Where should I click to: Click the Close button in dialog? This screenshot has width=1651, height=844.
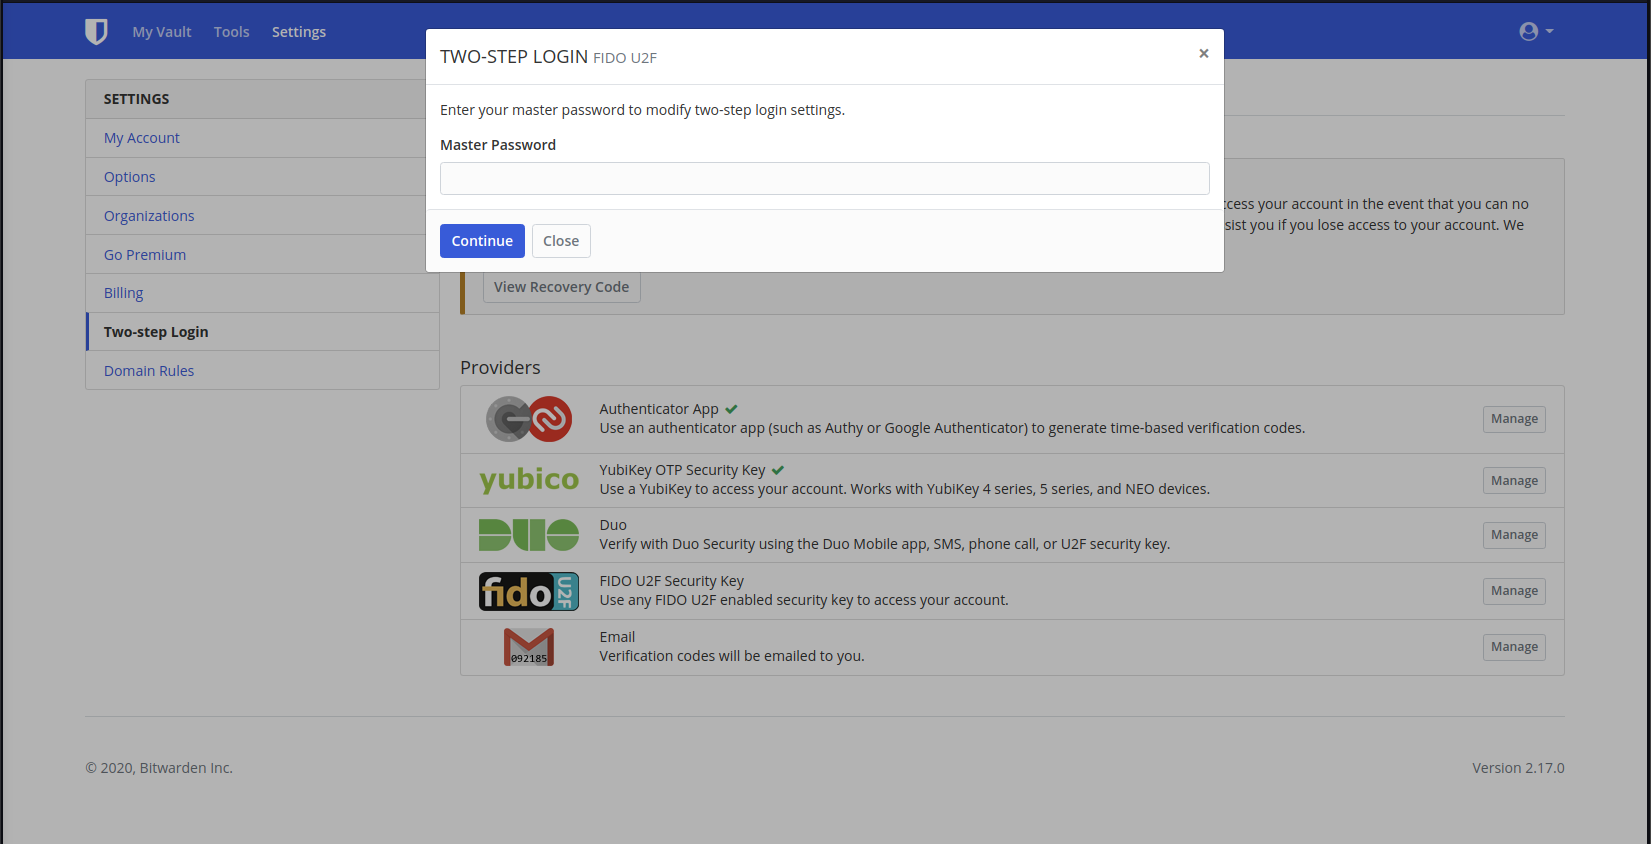point(561,241)
